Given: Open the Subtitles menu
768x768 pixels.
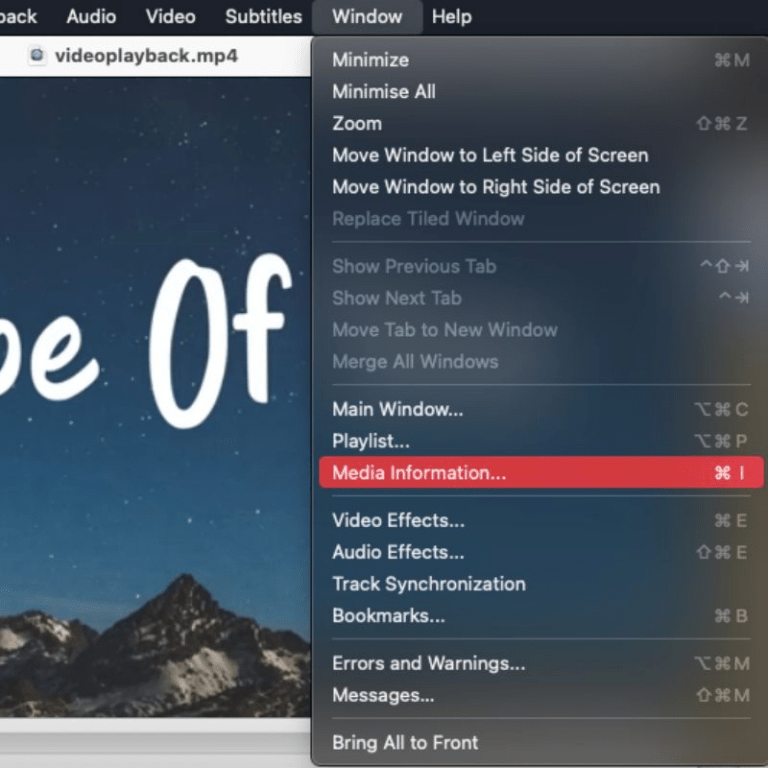Looking at the screenshot, I should [x=263, y=17].
